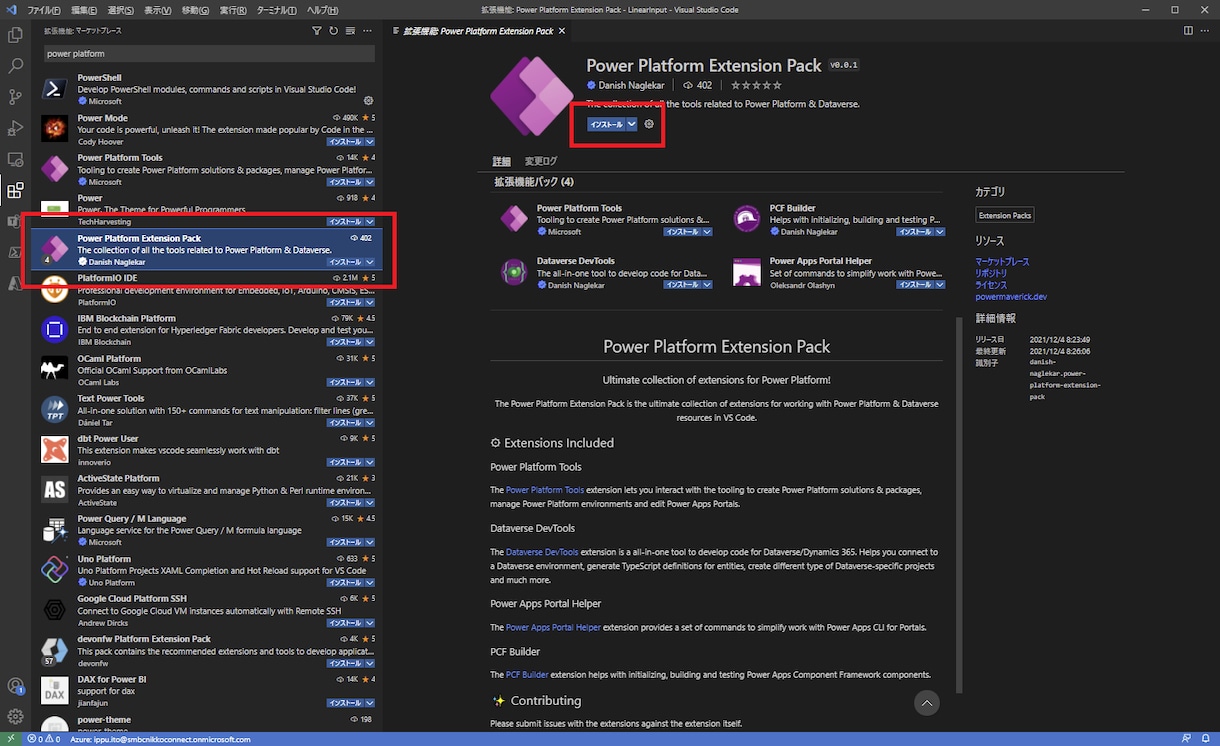The height and width of the screenshot is (746, 1220).
Task: Open the 選択 menu
Action: click(x=120, y=9)
